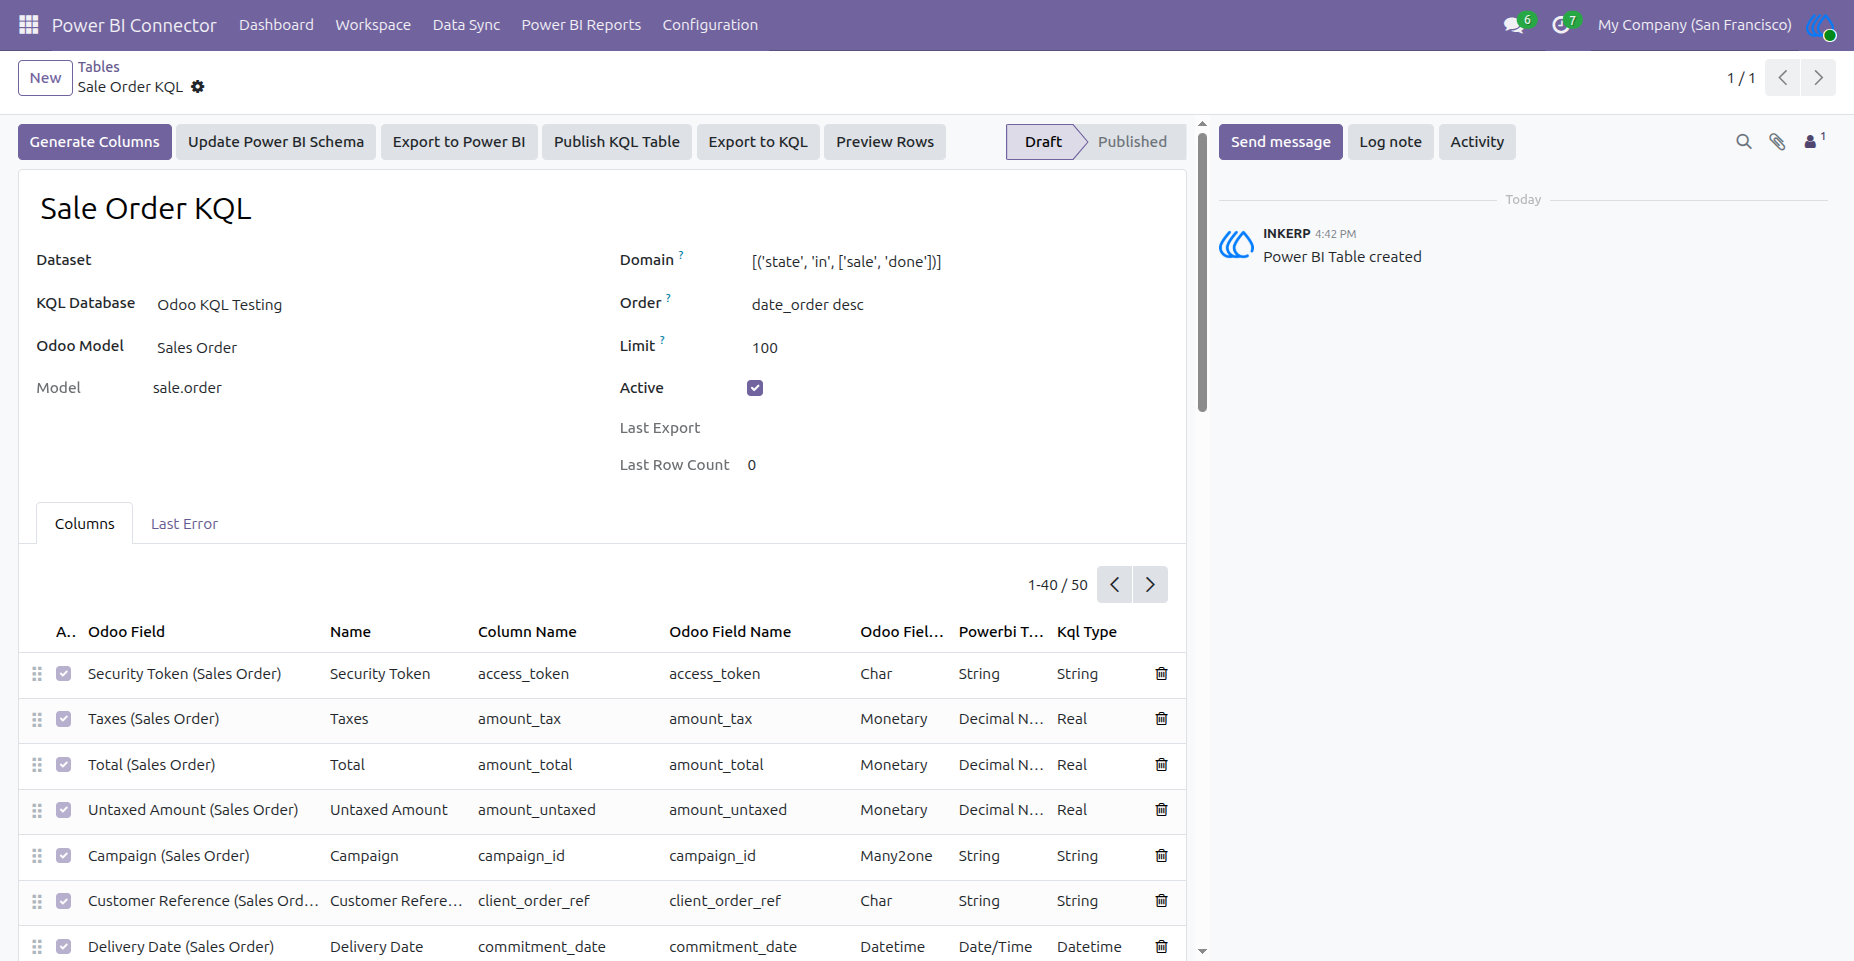The width and height of the screenshot is (1854, 961).
Task: Open the activities clock icon
Action: [1561, 25]
